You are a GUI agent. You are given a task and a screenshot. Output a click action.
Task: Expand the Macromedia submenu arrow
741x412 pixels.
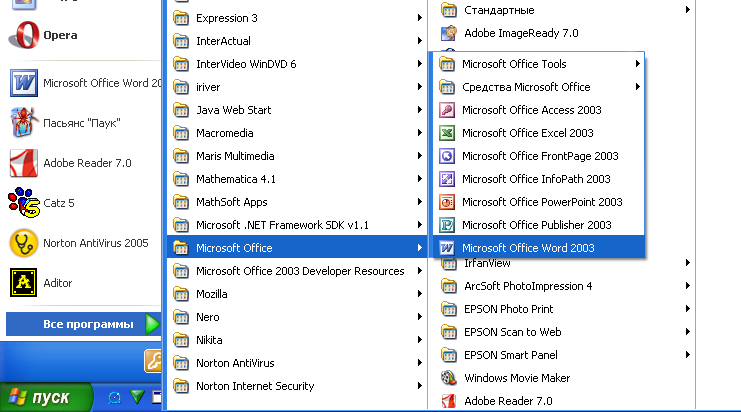[x=420, y=133]
